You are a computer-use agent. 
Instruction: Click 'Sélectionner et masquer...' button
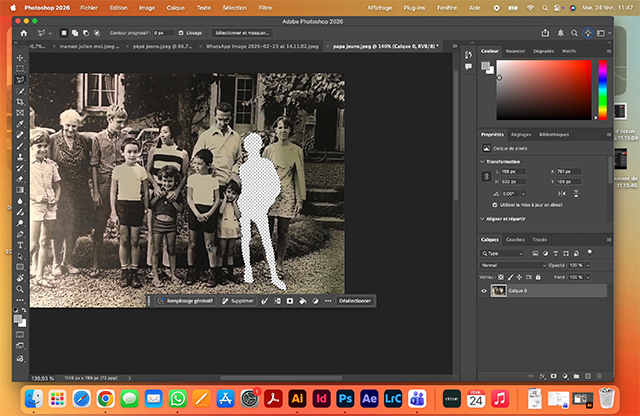pyautogui.click(x=242, y=33)
